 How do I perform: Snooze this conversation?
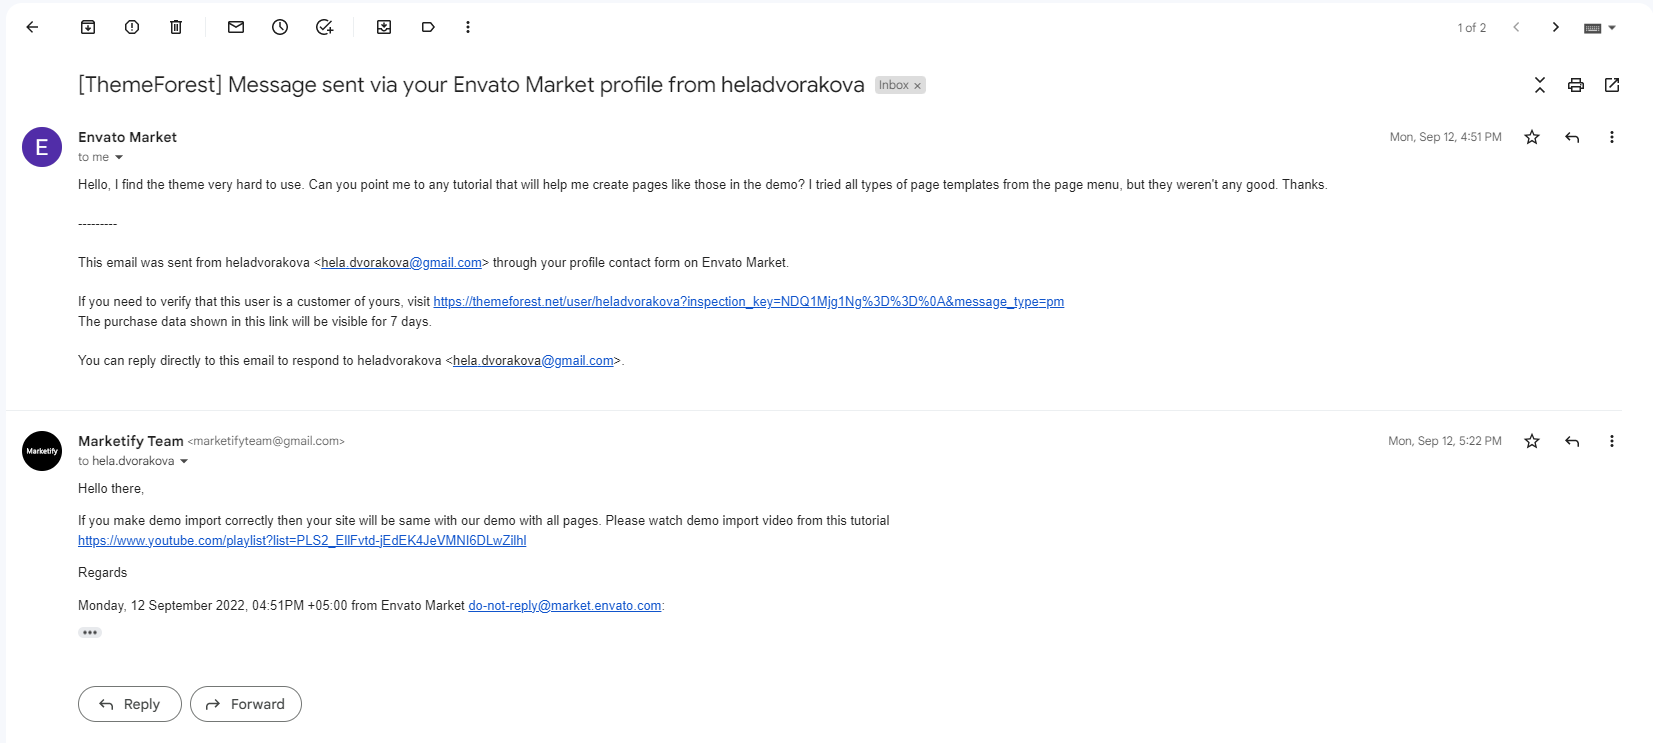280,27
